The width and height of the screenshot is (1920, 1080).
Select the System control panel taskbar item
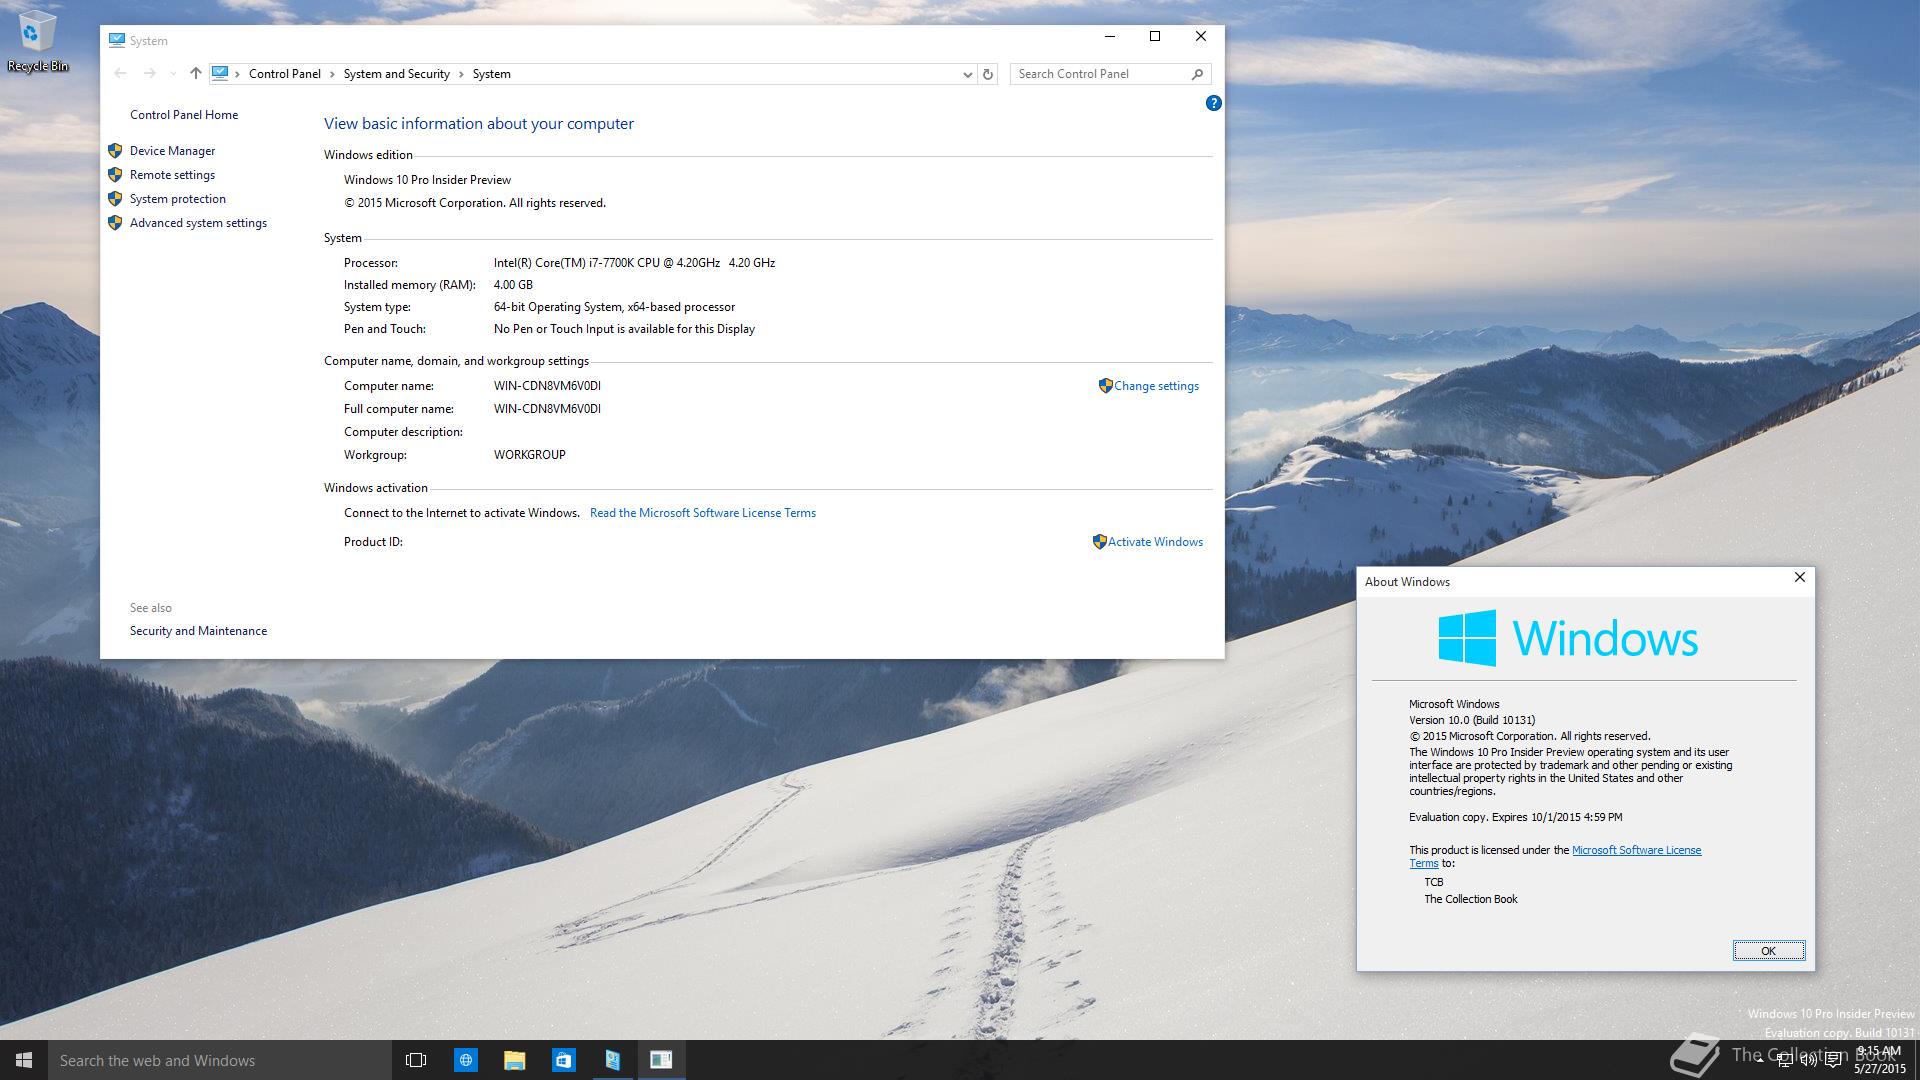[612, 1060]
